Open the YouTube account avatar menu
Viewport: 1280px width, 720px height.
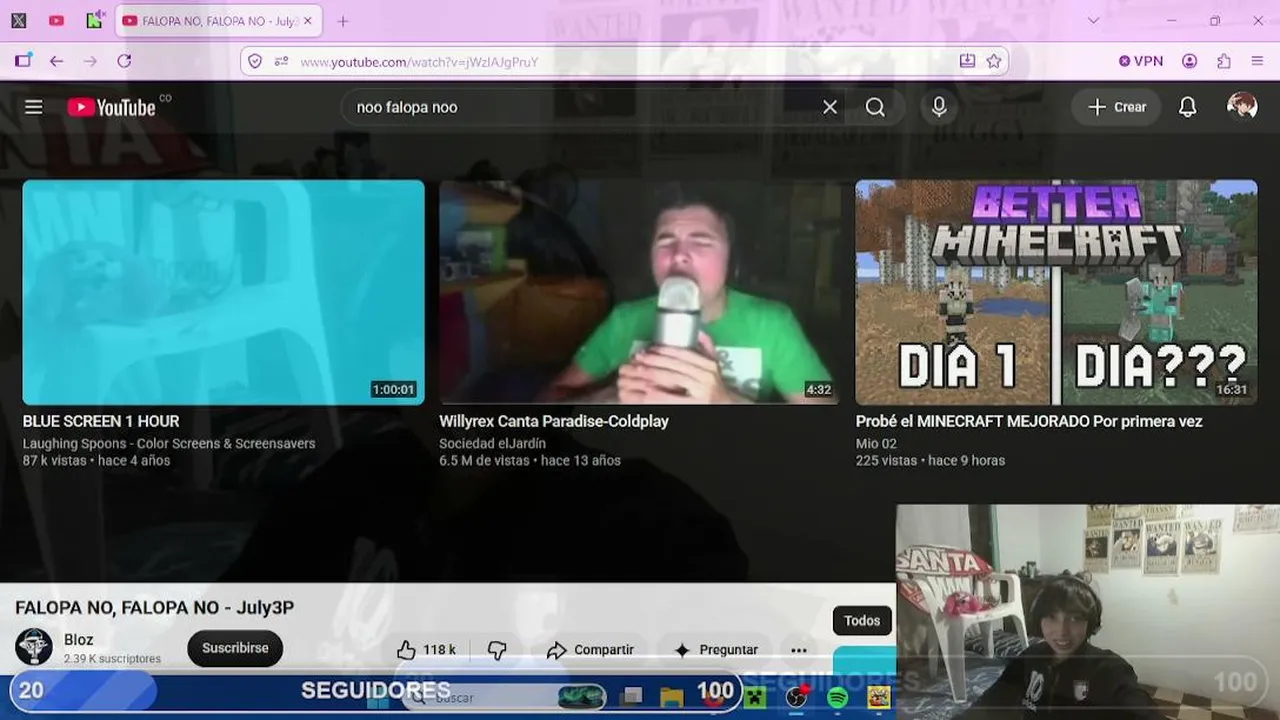[x=1242, y=107]
